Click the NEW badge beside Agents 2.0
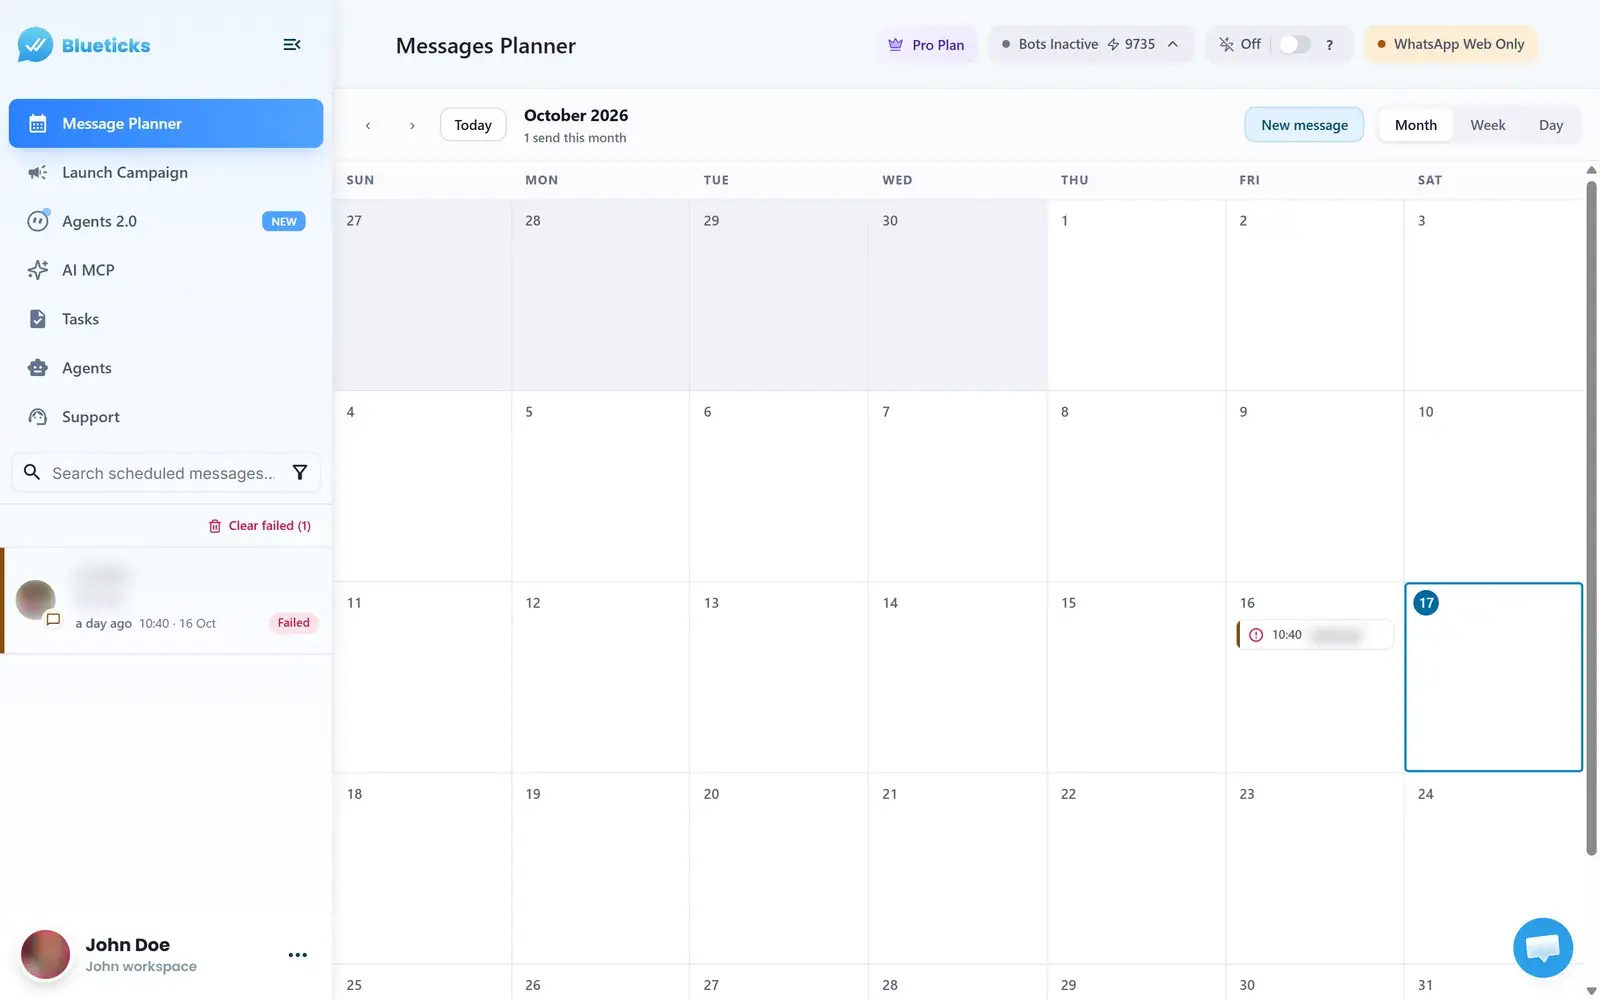Image resolution: width=1600 pixels, height=1000 pixels. (284, 222)
